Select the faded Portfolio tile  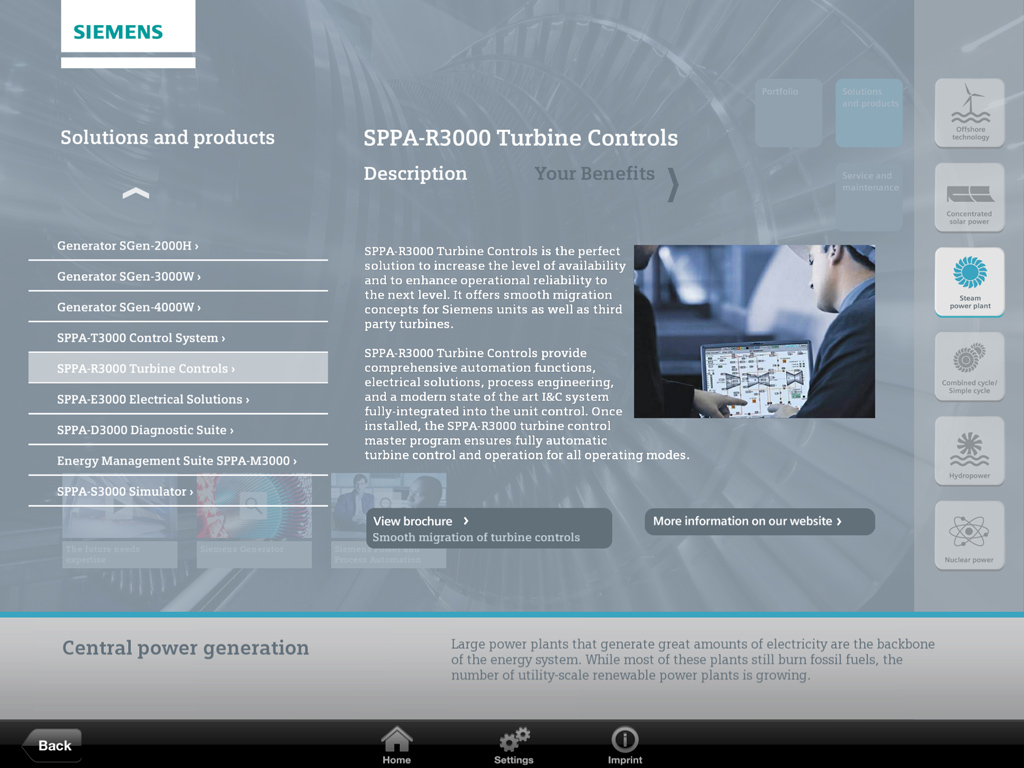[x=788, y=113]
